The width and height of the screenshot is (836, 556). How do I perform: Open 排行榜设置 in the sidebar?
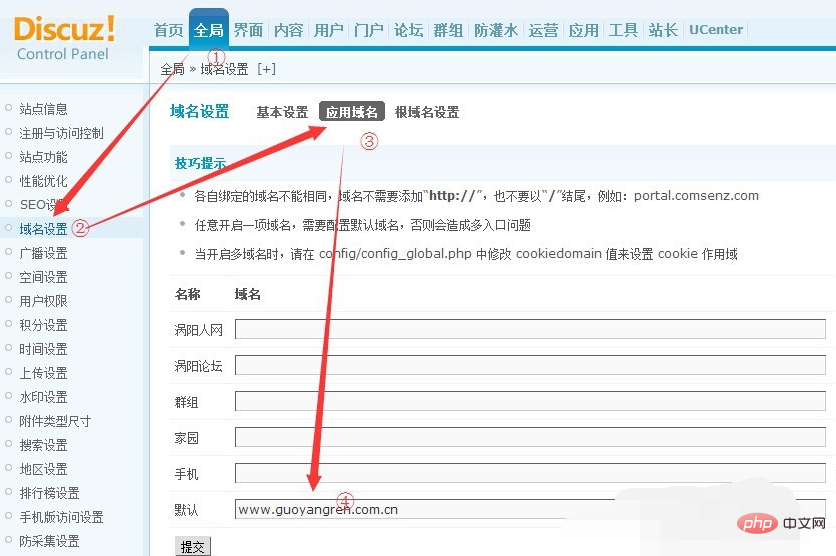pyautogui.click(x=49, y=493)
